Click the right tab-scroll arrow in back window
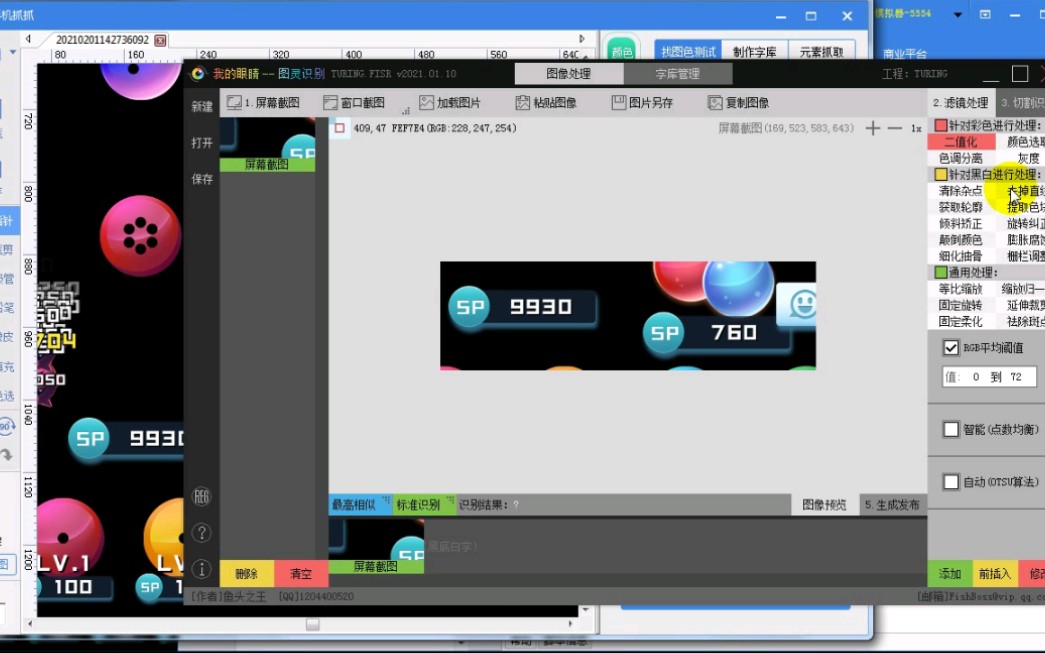 [582, 39]
